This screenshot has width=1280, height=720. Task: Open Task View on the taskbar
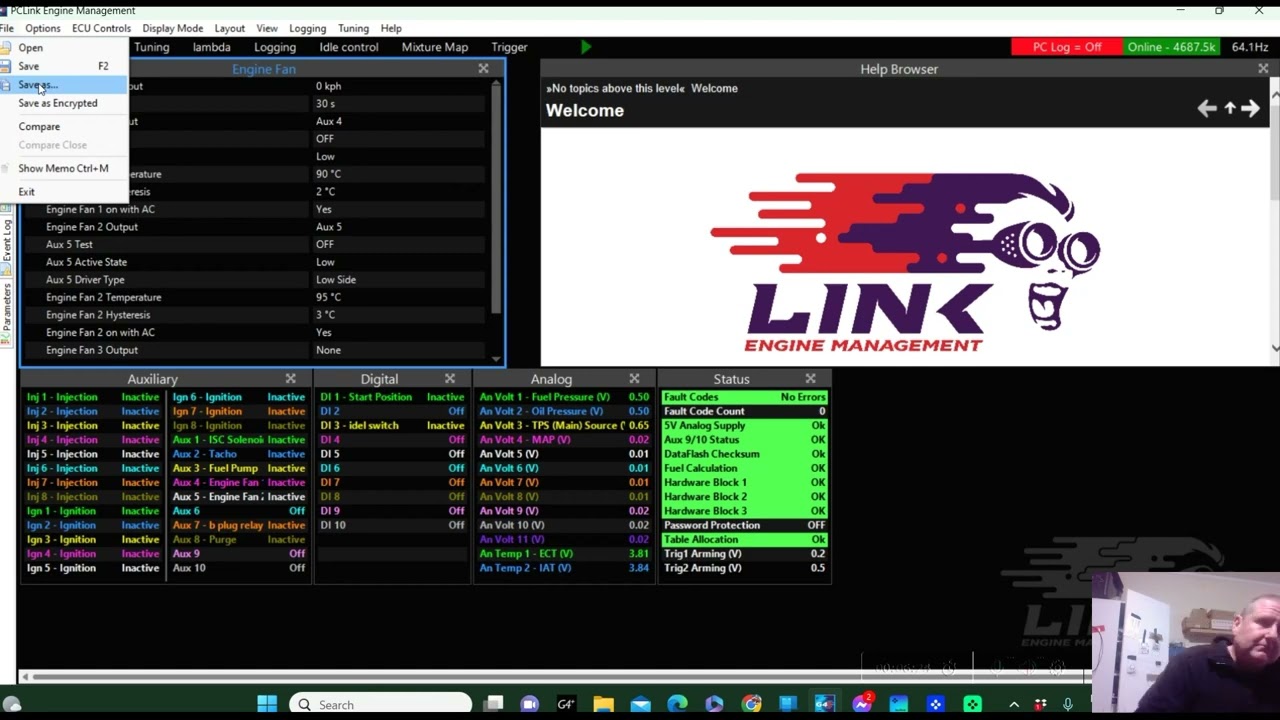point(493,704)
